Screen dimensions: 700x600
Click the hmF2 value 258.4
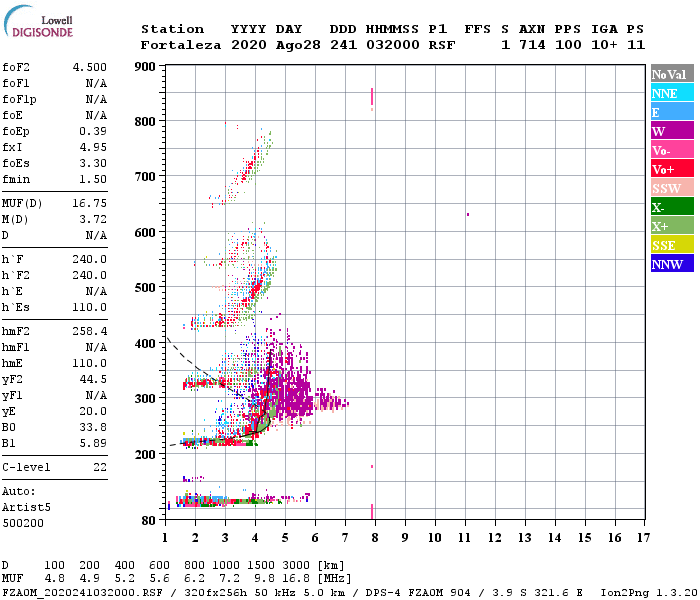pyautogui.click(x=90, y=331)
